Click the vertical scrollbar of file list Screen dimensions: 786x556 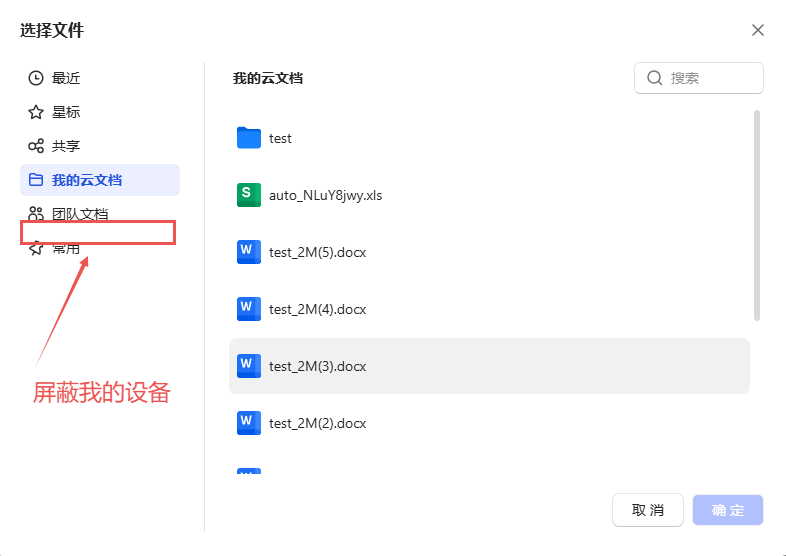[x=757, y=215]
